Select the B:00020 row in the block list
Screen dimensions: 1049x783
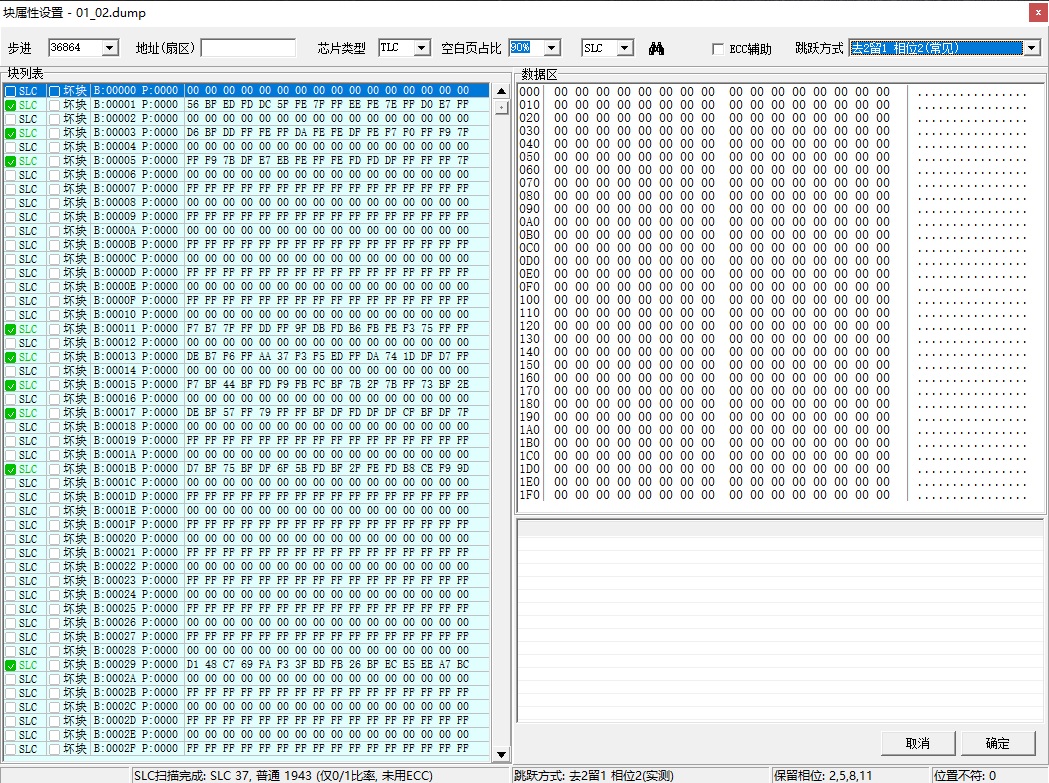246,539
